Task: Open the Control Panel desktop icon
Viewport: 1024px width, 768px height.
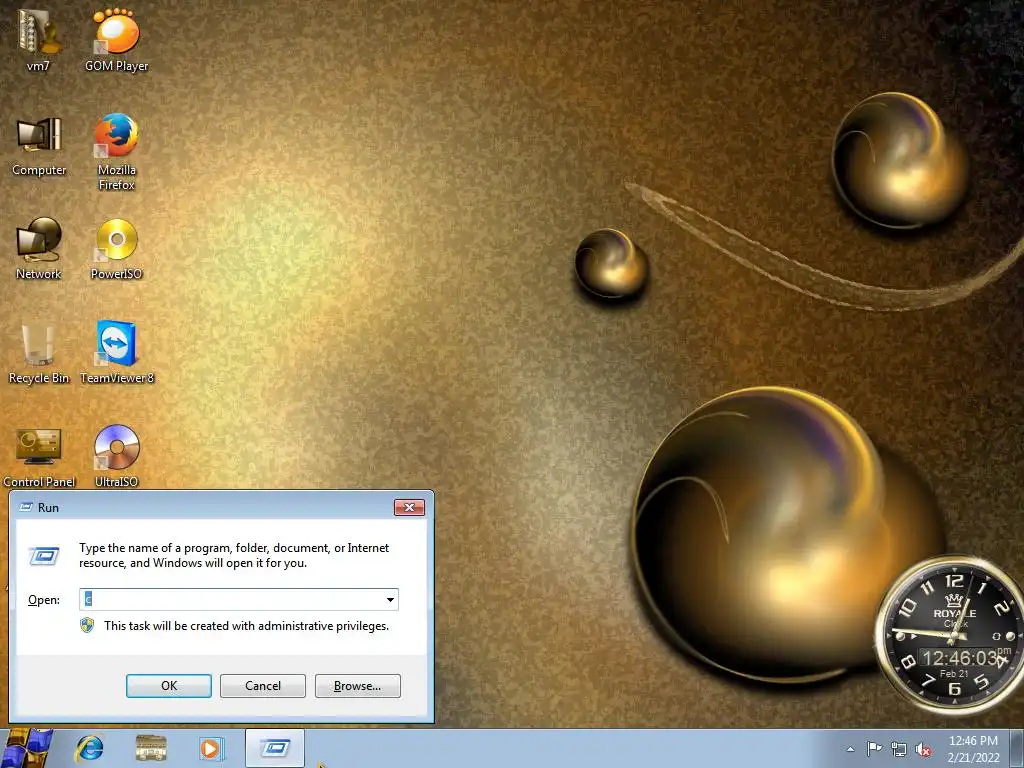Action: coord(39,457)
